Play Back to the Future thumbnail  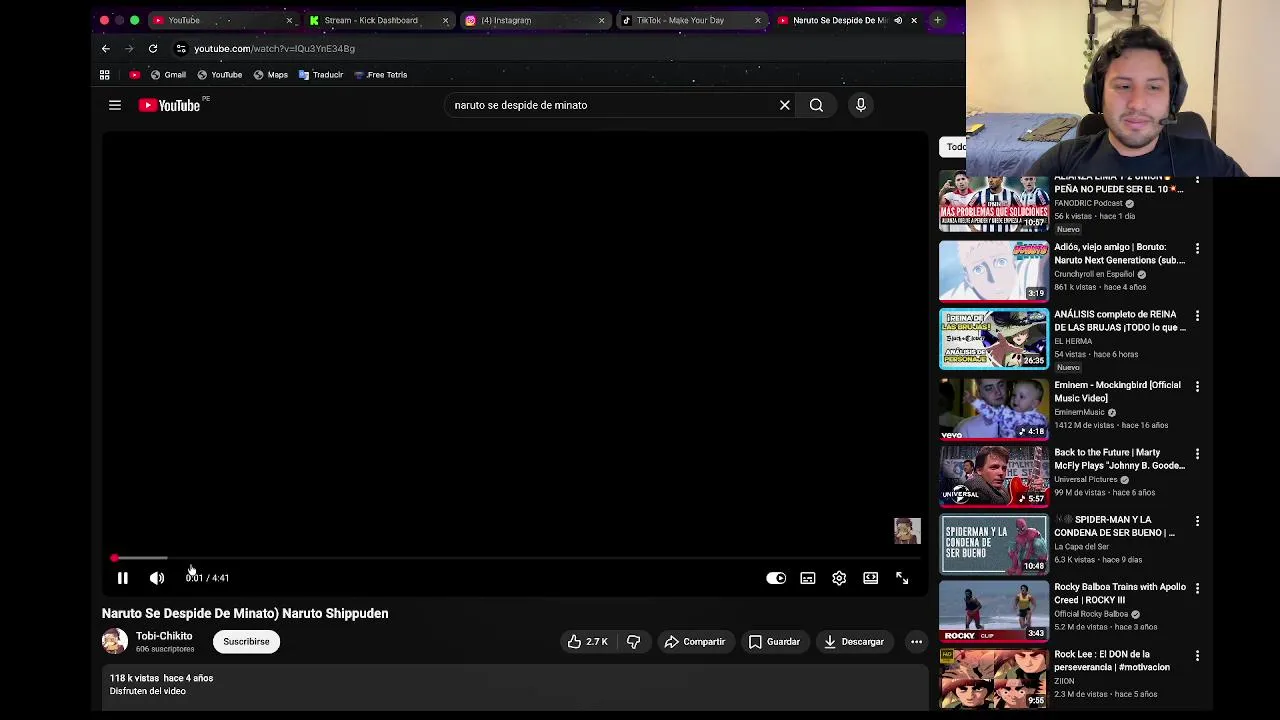pos(994,475)
